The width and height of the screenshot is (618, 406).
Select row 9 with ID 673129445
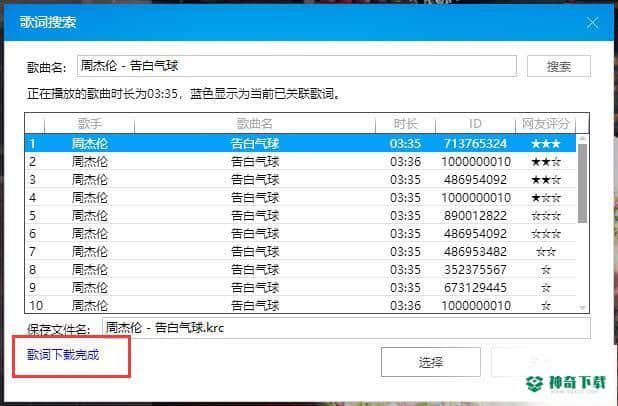[300, 288]
